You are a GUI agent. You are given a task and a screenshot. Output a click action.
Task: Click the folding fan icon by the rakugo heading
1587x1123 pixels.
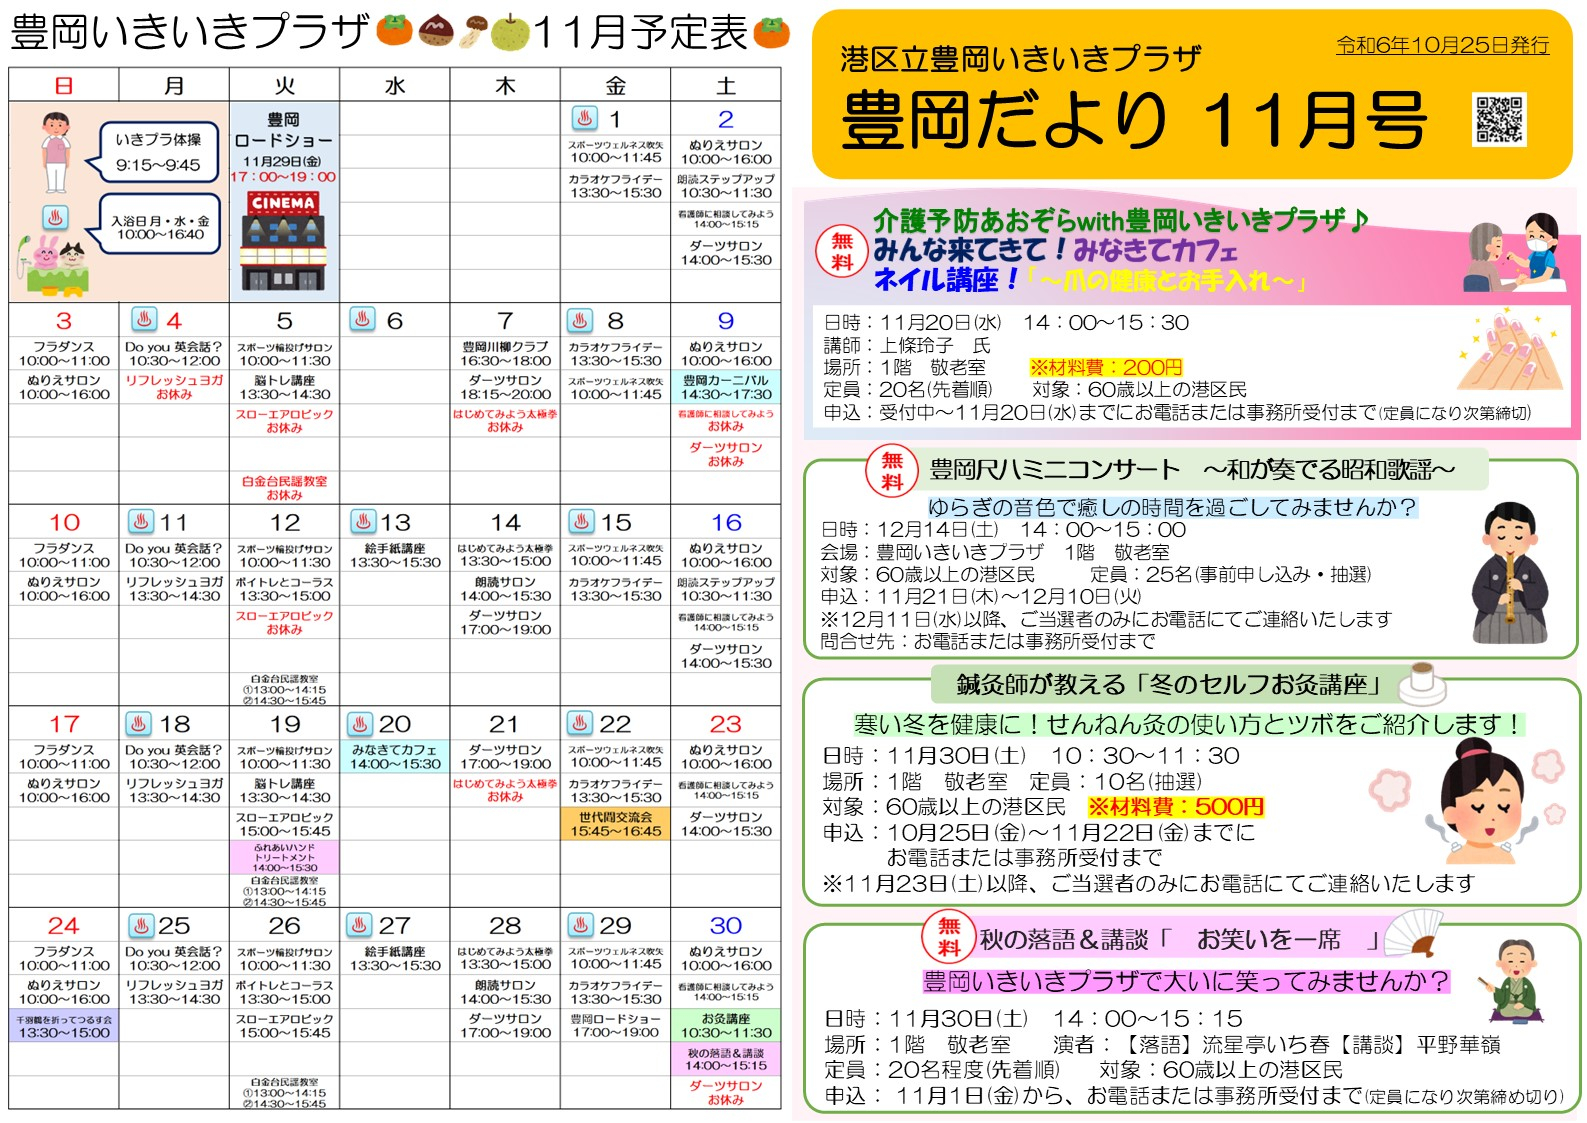pos(1417,934)
